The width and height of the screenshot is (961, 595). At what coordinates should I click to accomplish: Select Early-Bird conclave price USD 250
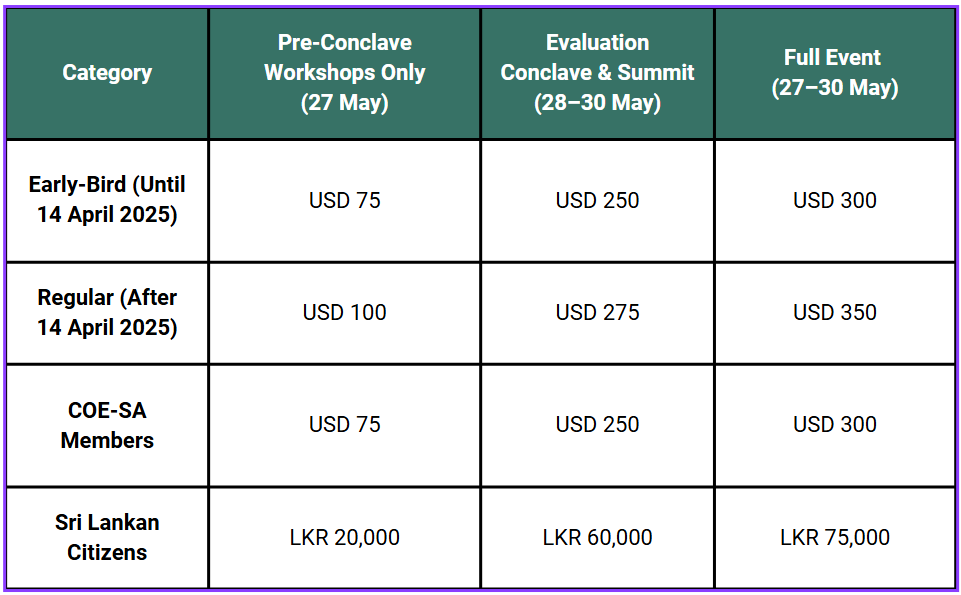point(598,200)
